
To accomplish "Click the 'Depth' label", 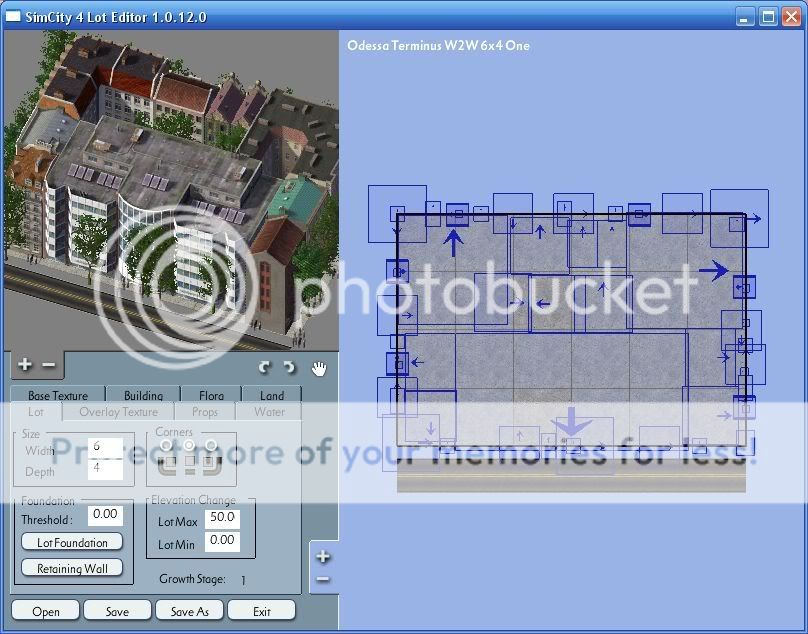I will (40, 472).
